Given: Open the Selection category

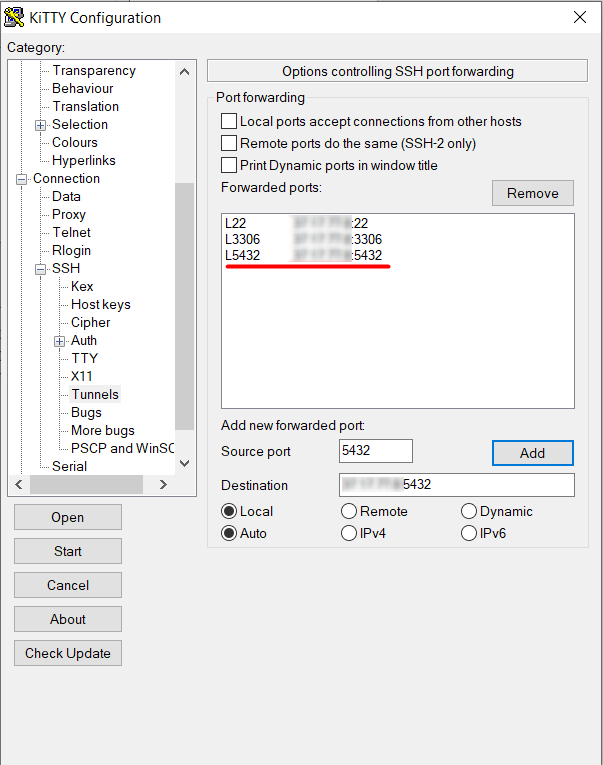Looking at the screenshot, I should [x=80, y=125].
